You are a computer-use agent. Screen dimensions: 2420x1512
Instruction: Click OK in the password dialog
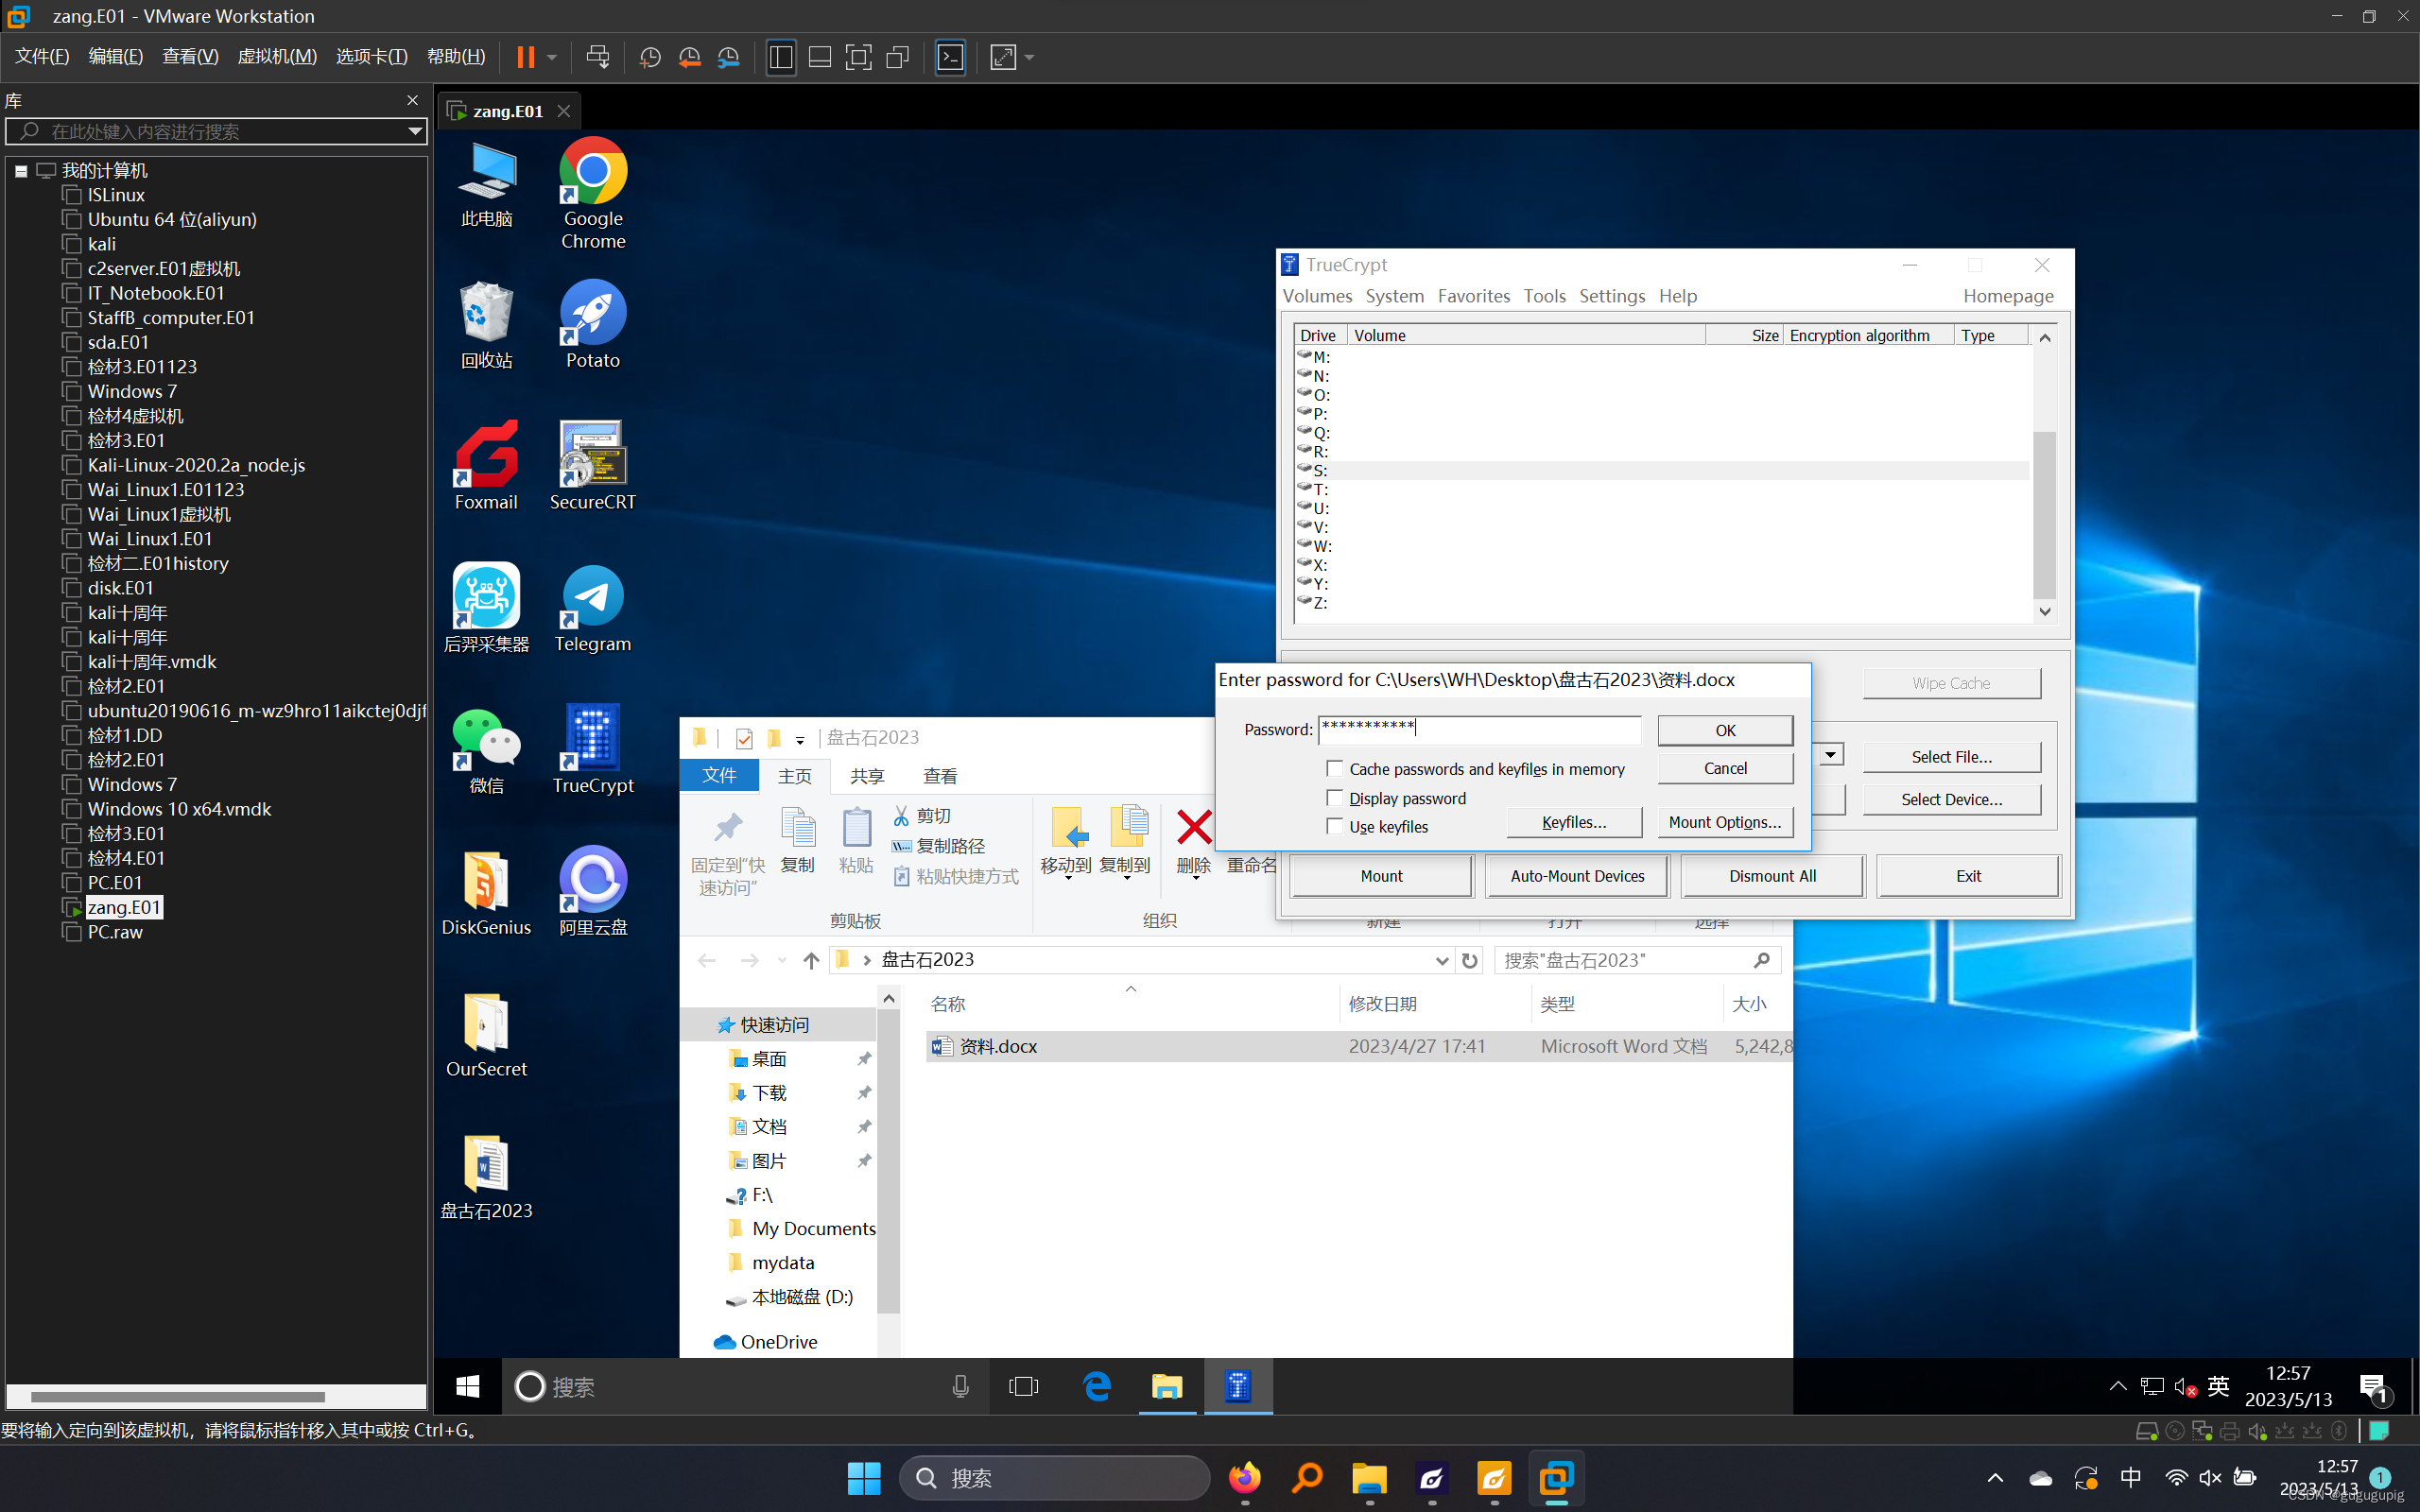pyautogui.click(x=1724, y=730)
